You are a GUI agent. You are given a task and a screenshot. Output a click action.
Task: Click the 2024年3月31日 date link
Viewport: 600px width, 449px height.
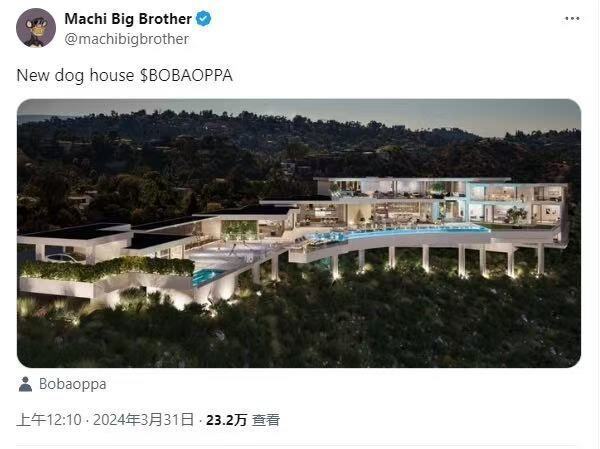click(143, 420)
